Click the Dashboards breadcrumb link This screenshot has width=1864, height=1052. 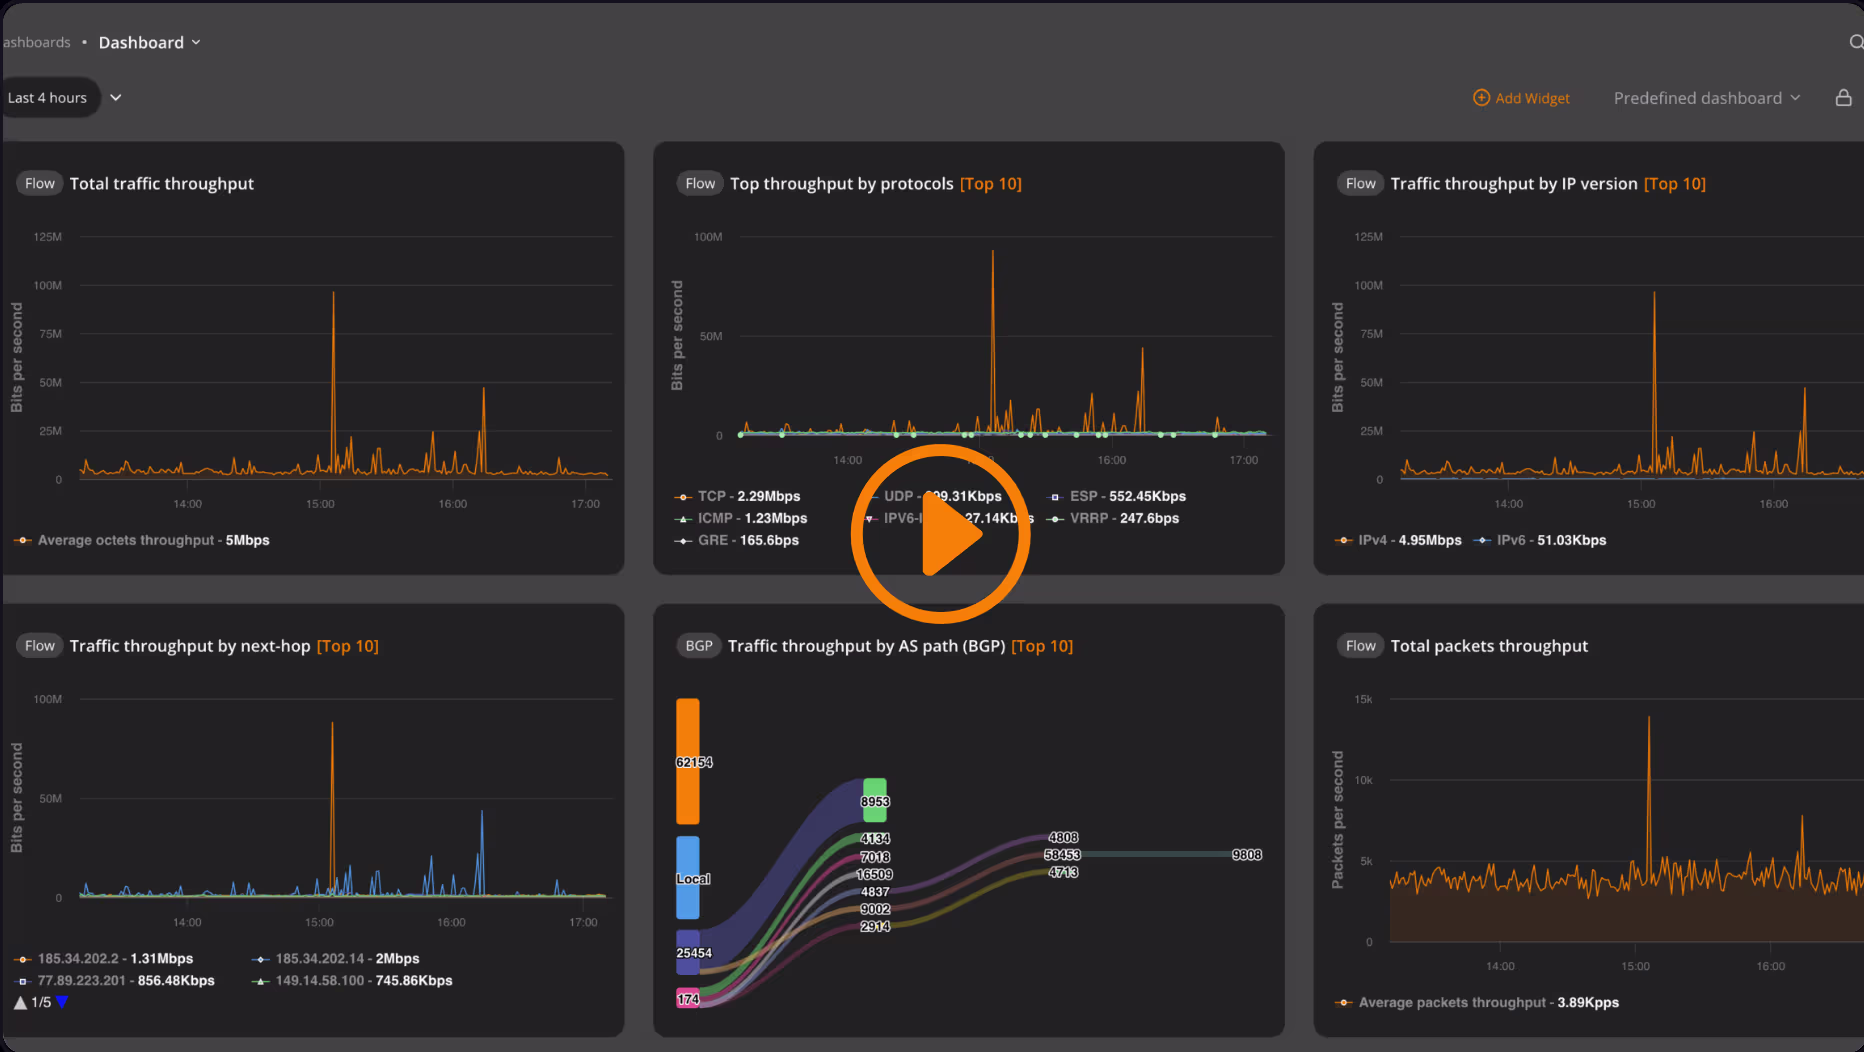36,42
